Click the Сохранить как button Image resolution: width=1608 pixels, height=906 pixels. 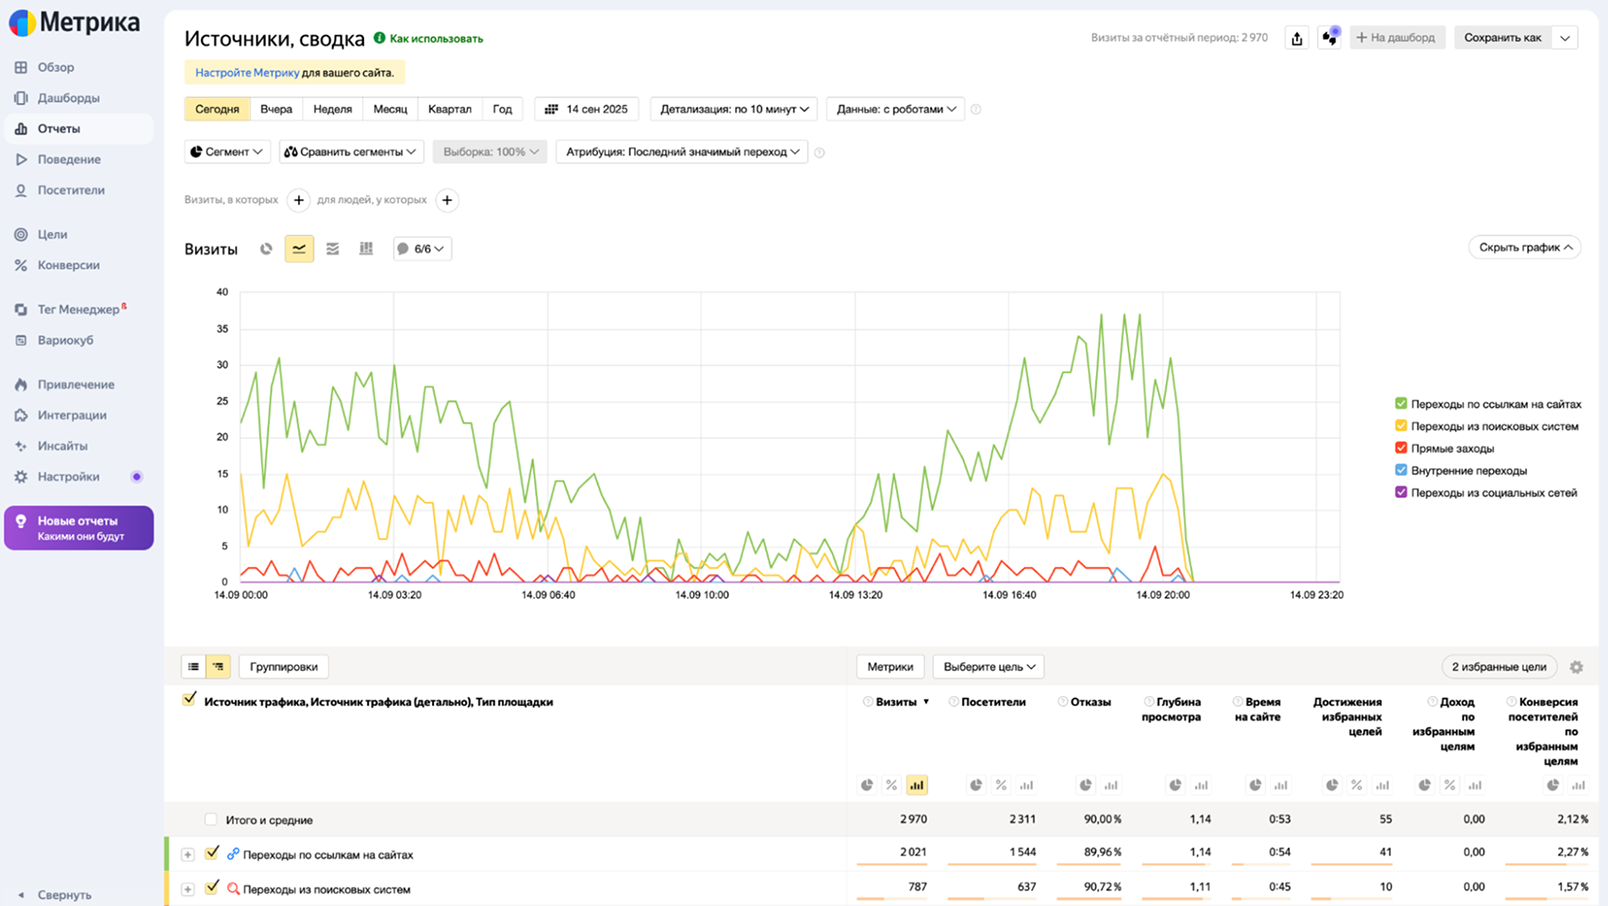[x=1503, y=38]
